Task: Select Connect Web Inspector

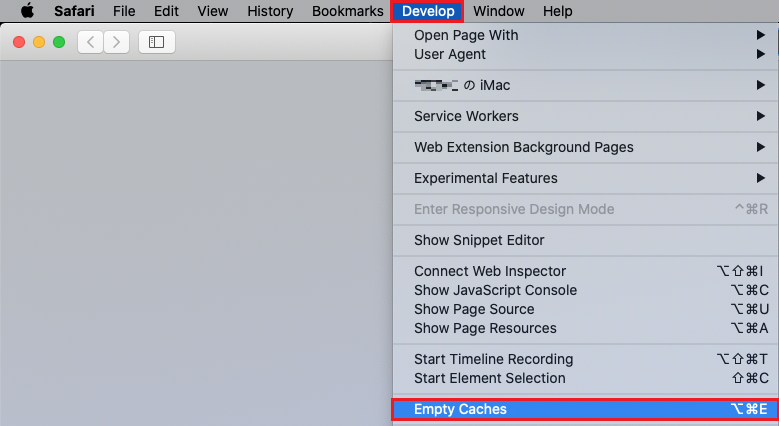Action: point(586,271)
